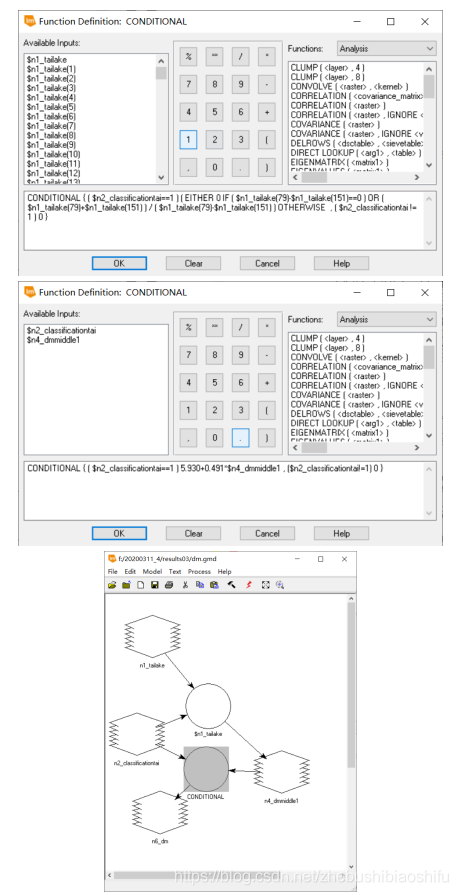Open the Process menu
The height and width of the screenshot is (895, 458).
[199, 571]
